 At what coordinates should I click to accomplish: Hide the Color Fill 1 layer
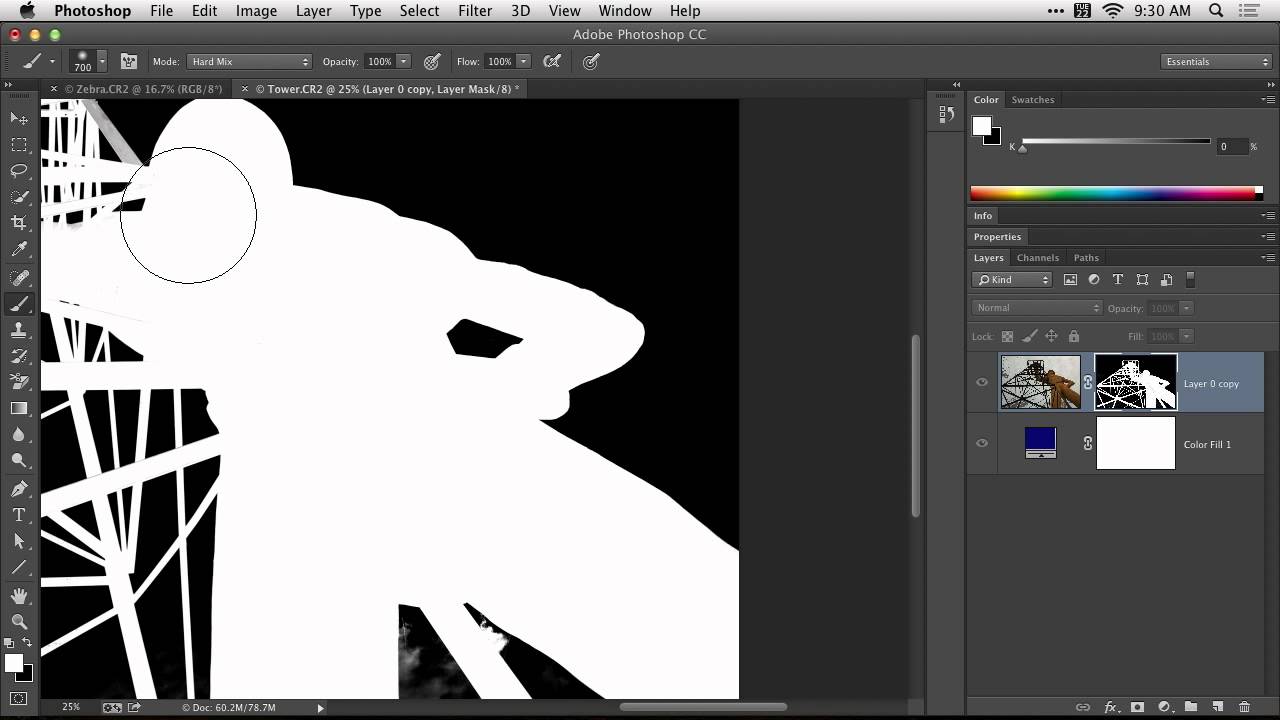tap(982, 443)
